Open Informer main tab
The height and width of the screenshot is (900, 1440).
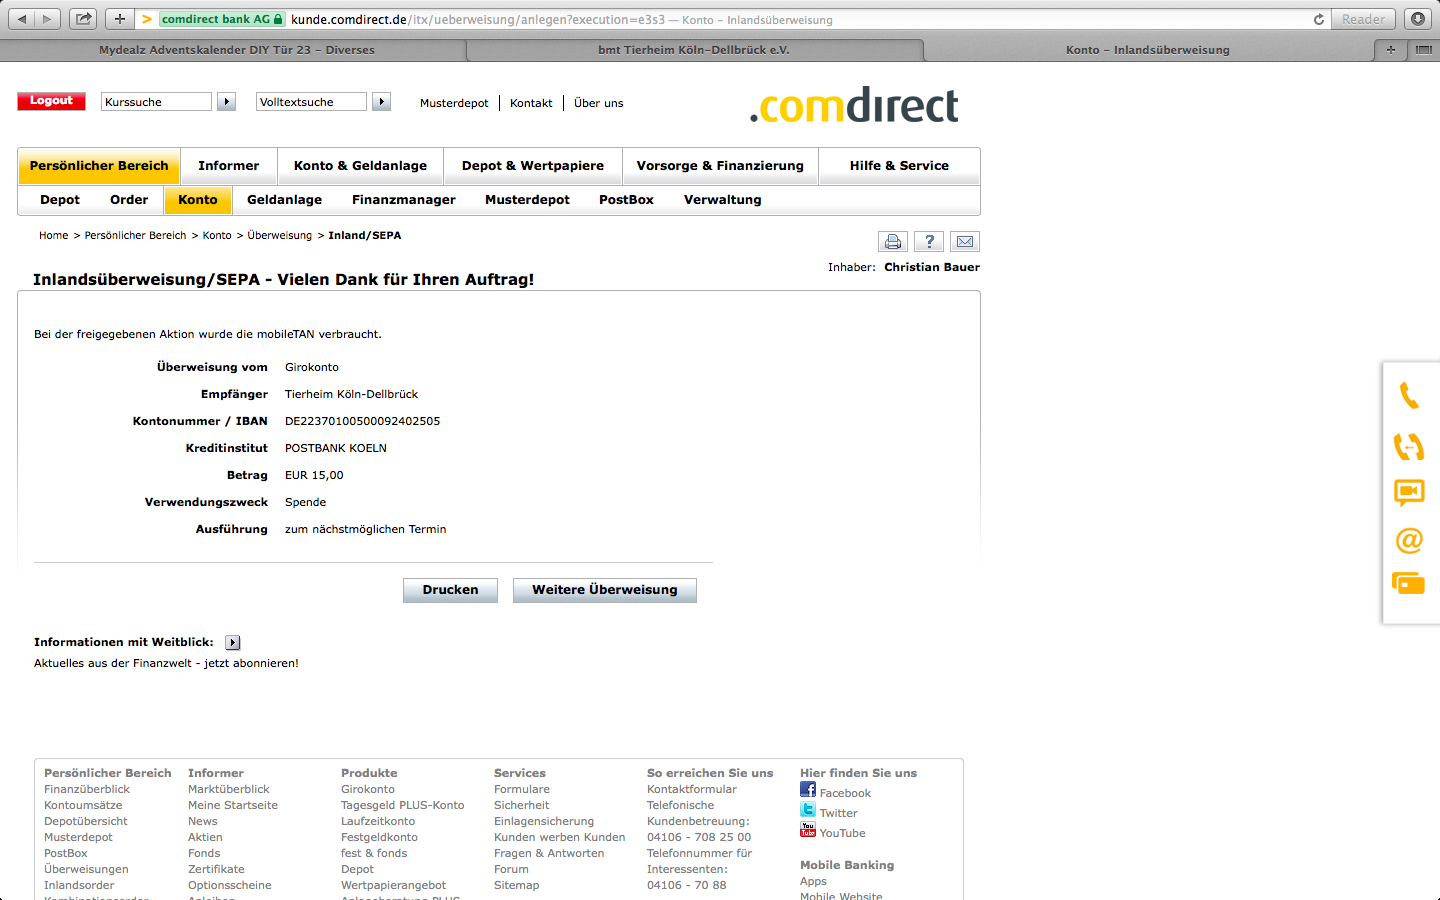(x=229, y=166)
